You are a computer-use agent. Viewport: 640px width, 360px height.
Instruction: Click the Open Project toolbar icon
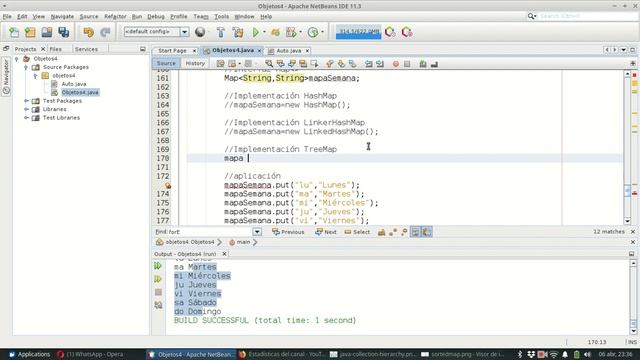pos(47,32)
